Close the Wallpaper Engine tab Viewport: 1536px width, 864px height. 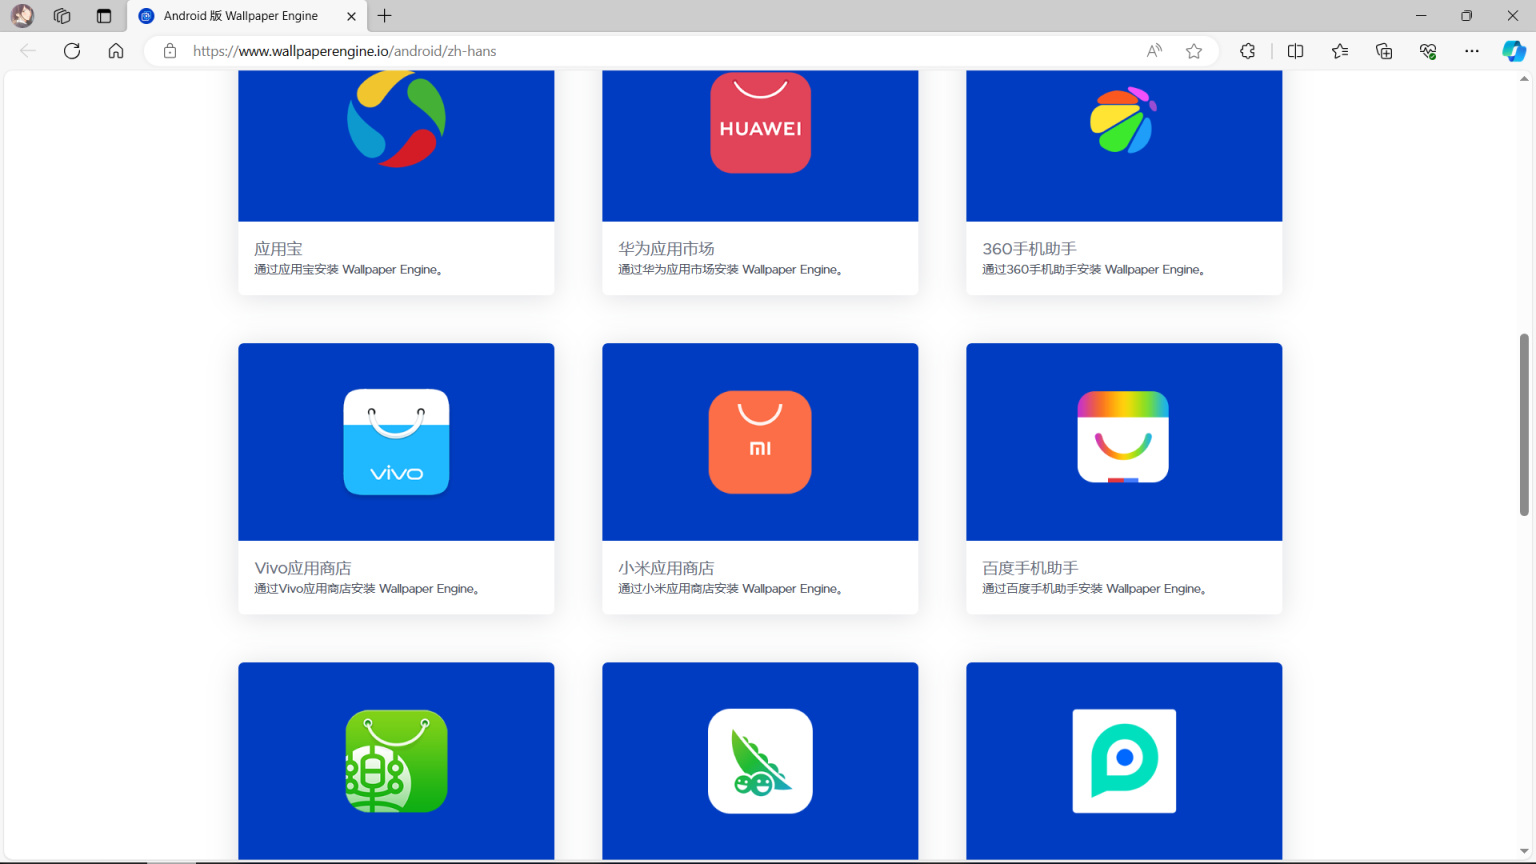click(x=351, y=16)
